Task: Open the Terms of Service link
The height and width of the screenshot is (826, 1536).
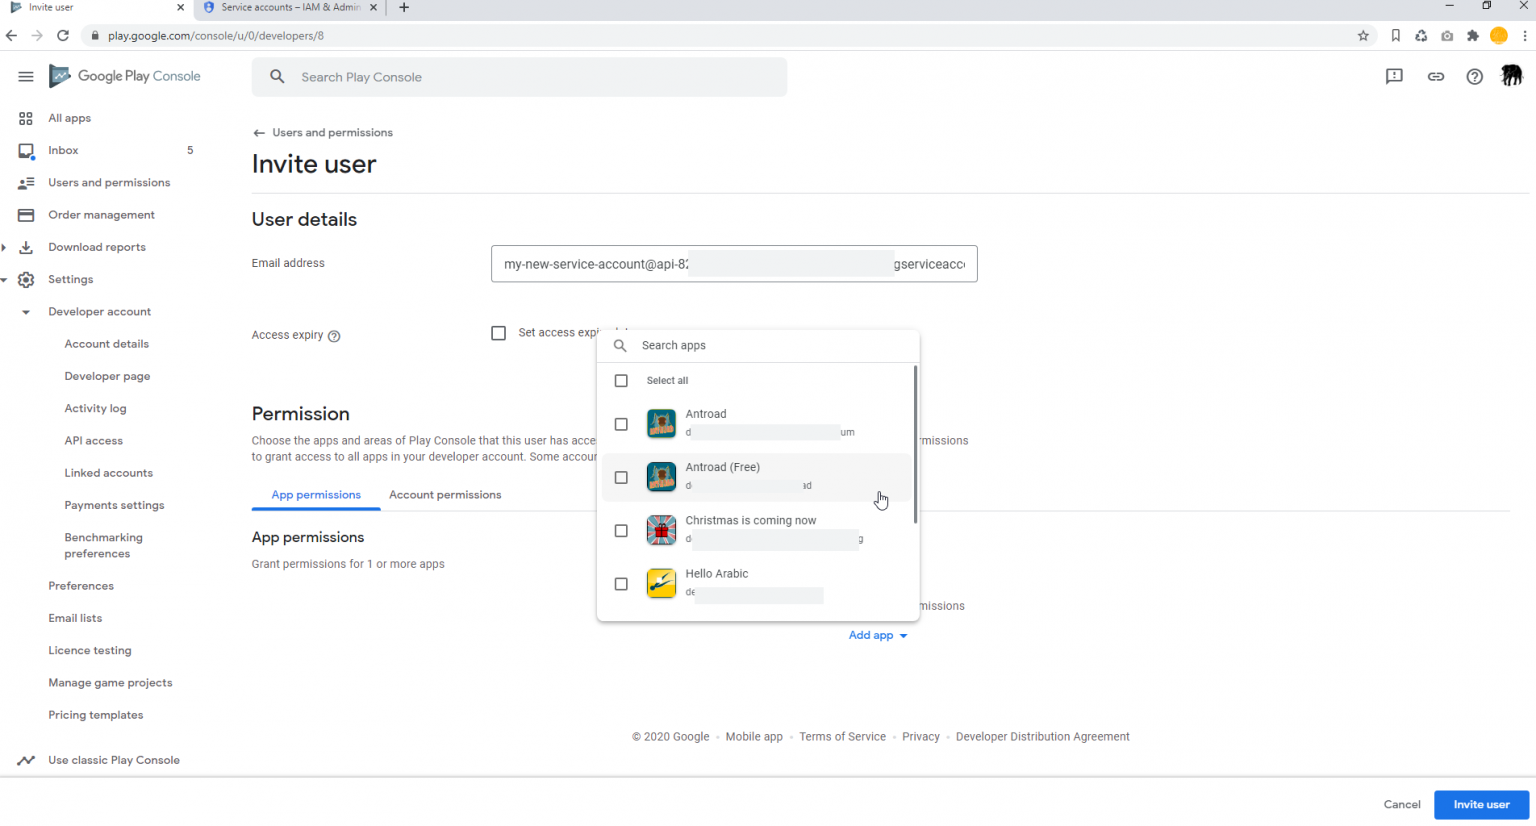Action: tap(842, 736)
